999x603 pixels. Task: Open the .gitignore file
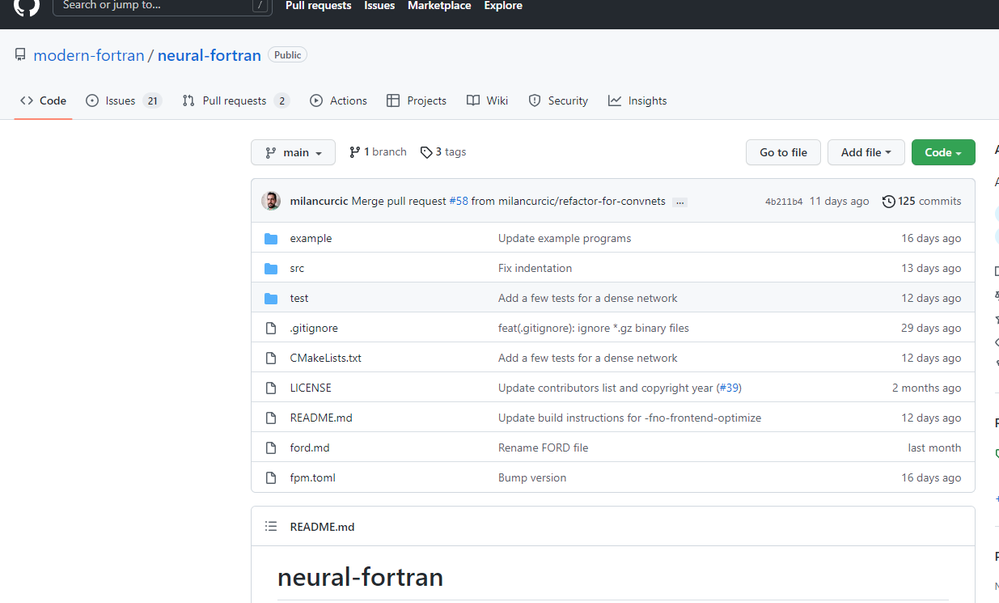(314, 328)
